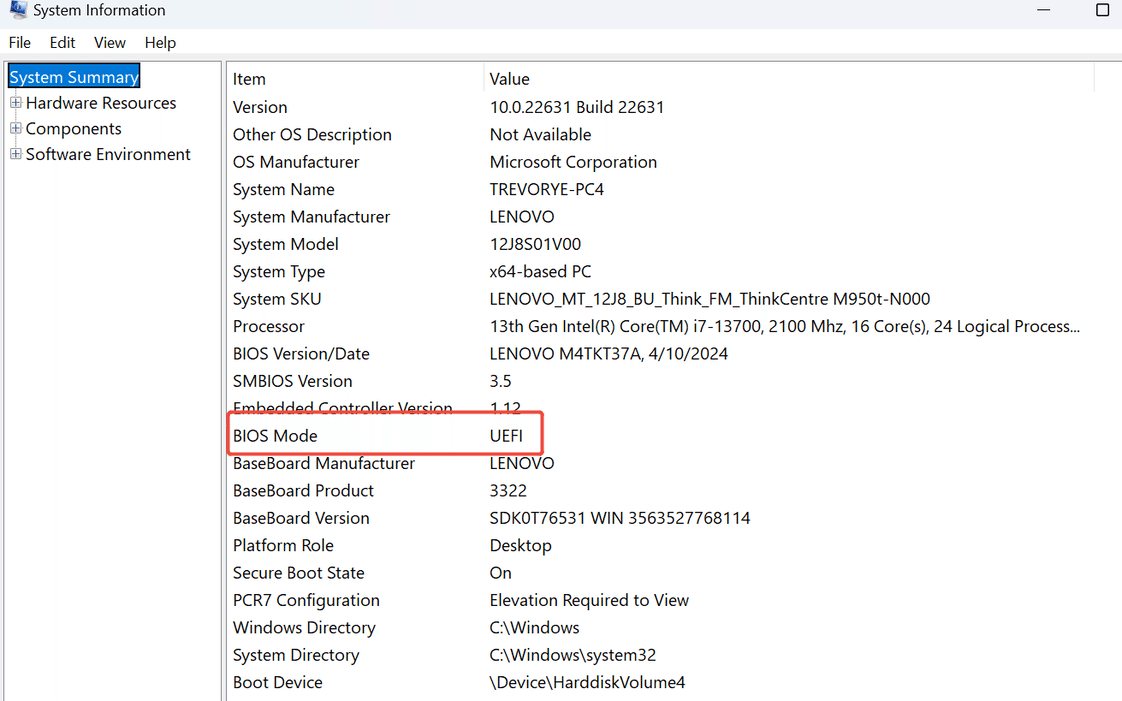Click the 12J8S01V00 model value
Screen dimensions: 1122x701
[535, 245]
